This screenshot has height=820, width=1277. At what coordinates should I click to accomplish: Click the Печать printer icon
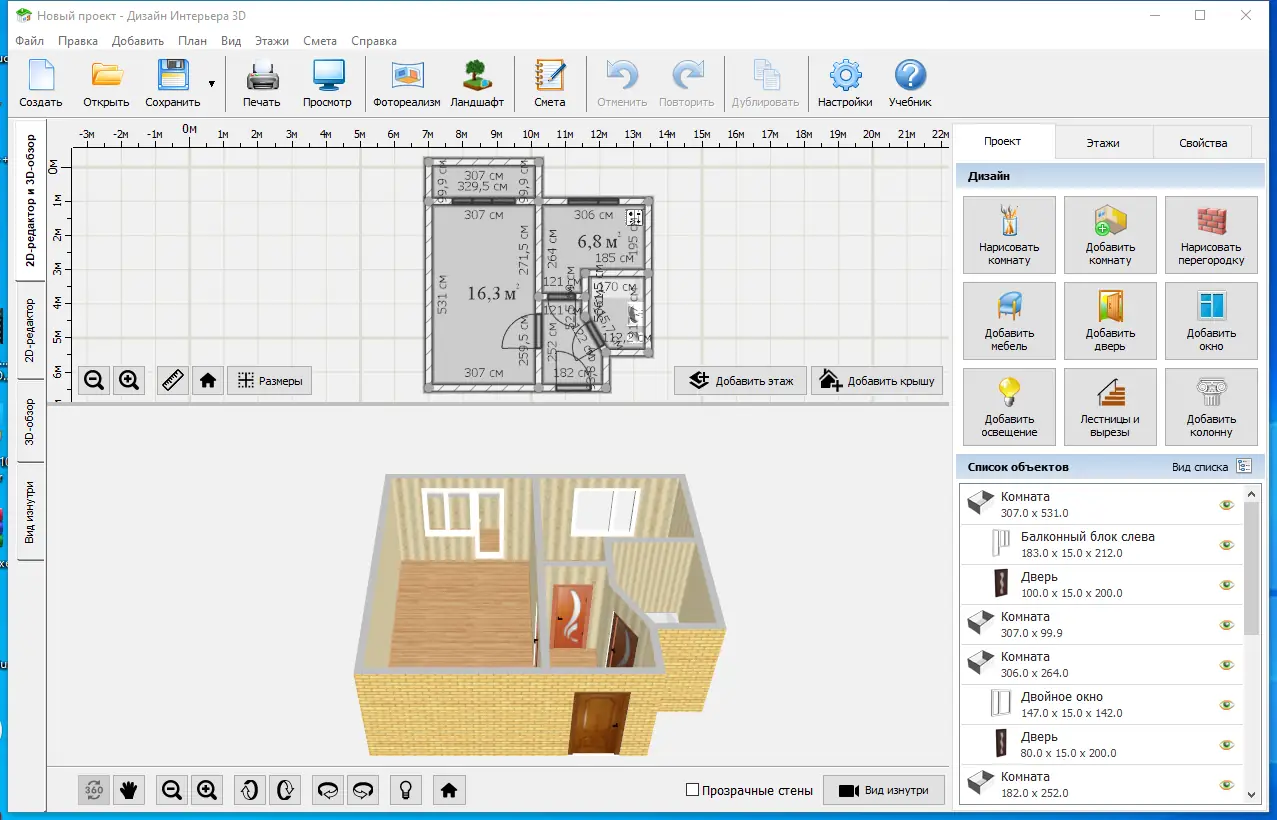tap(262, 84)
